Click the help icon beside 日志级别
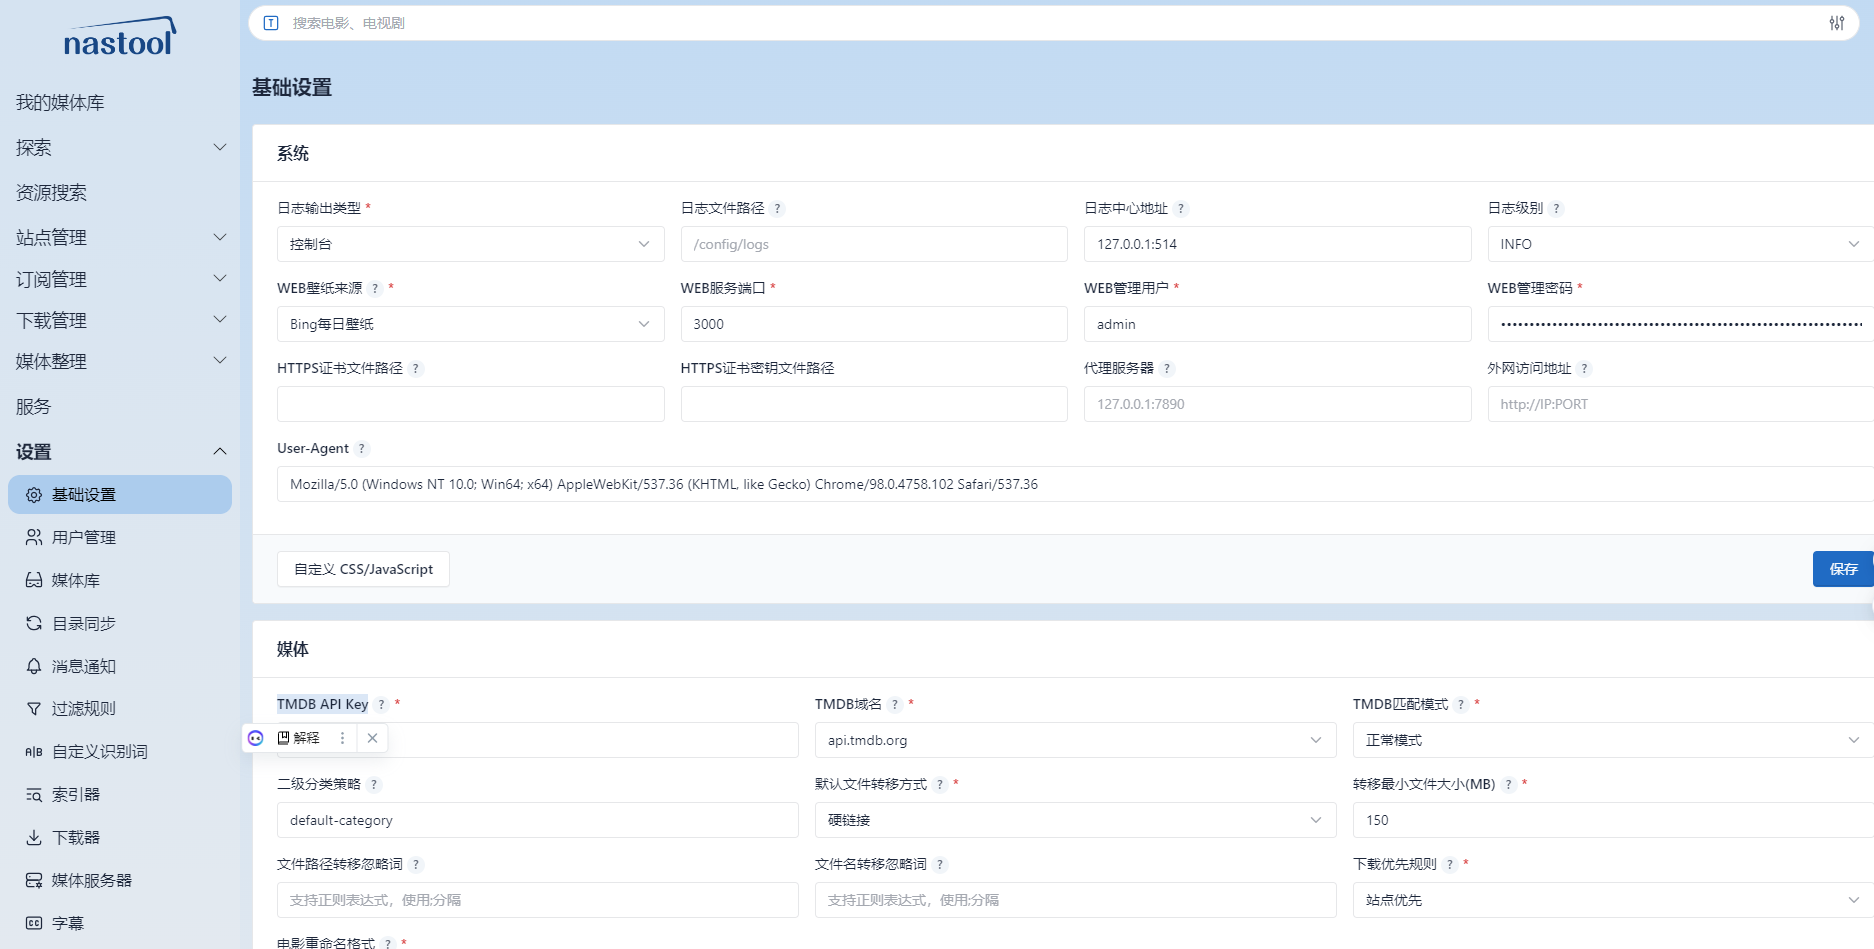 coord(1557,209)
